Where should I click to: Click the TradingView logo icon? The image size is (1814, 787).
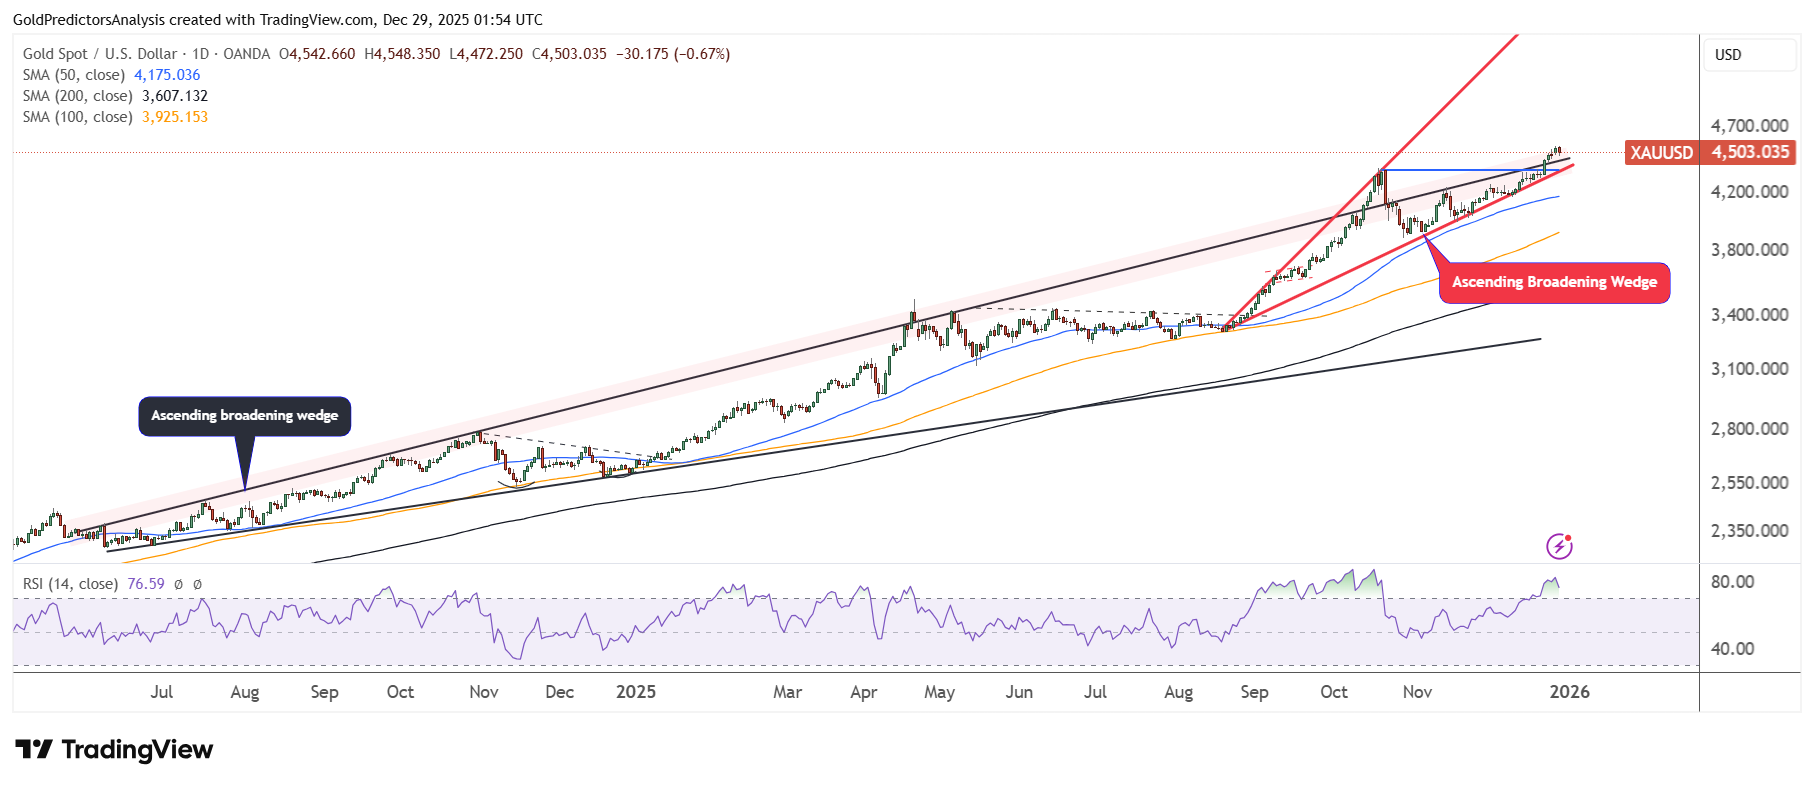[x=34, y=750]
